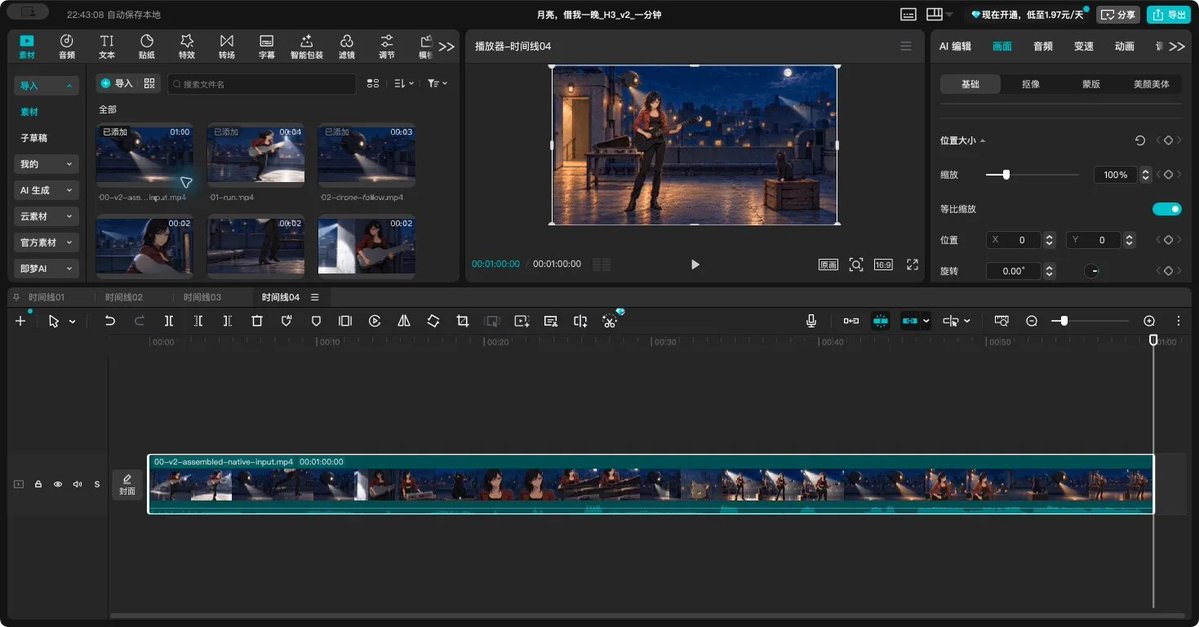Screen dimensions: 1199x627
Task: Click the 导入 import button with plus
Action: (117, 83)
